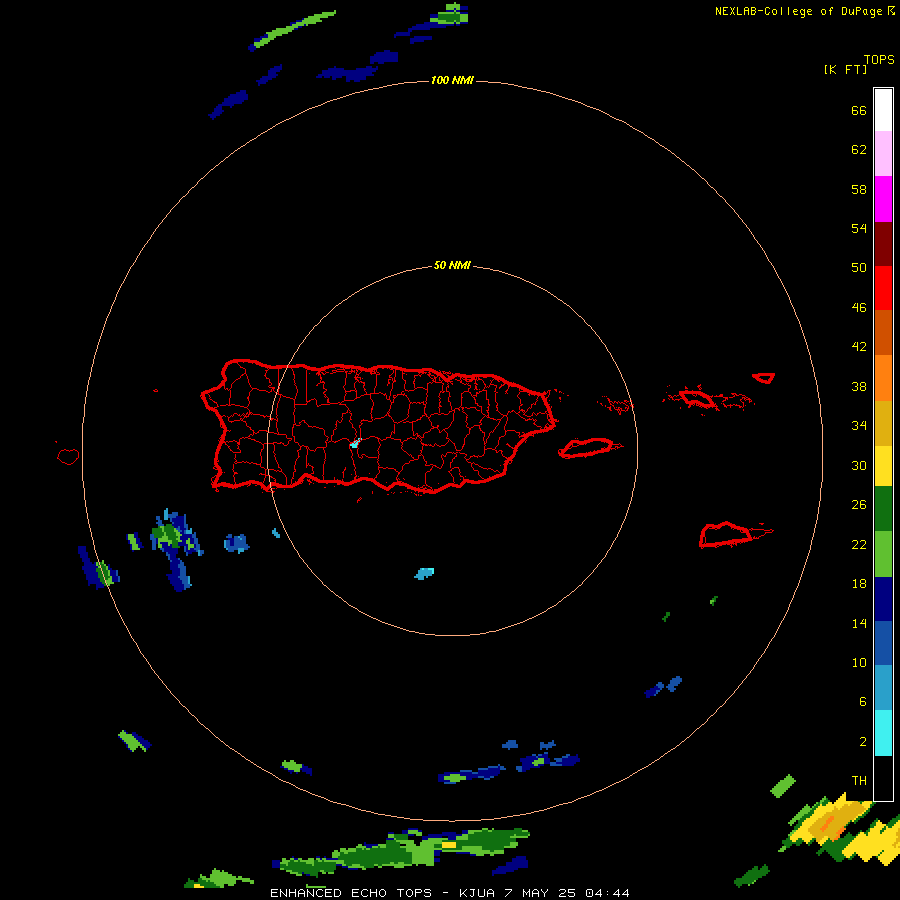Click the 50 NMI range ring label
This screenshot has height=900, width=900.
pos(452,265)
